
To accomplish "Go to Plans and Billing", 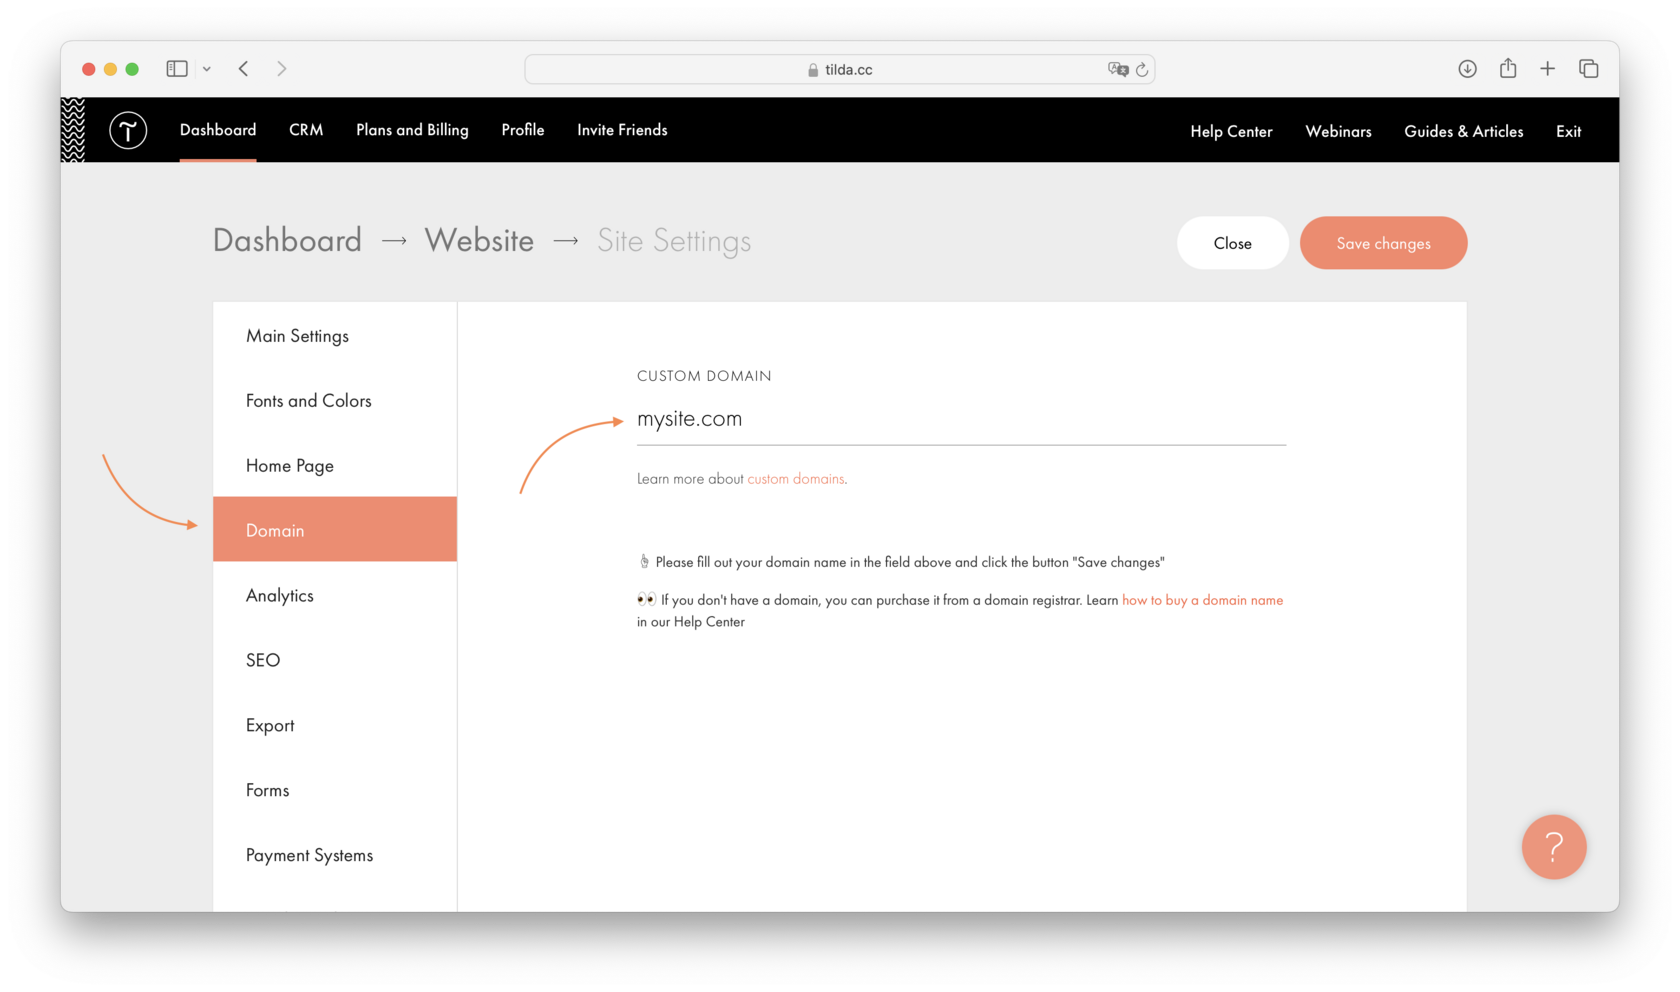I will tap(412, 130).
